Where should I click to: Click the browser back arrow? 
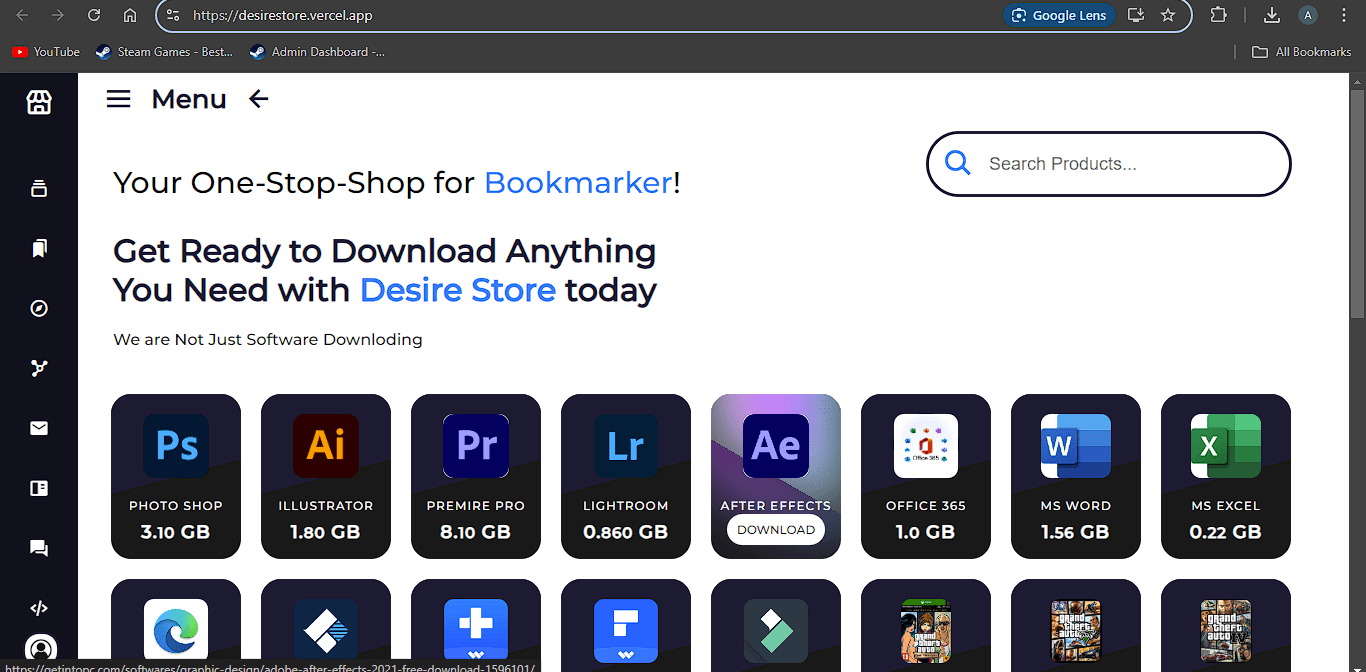point(22,15)
